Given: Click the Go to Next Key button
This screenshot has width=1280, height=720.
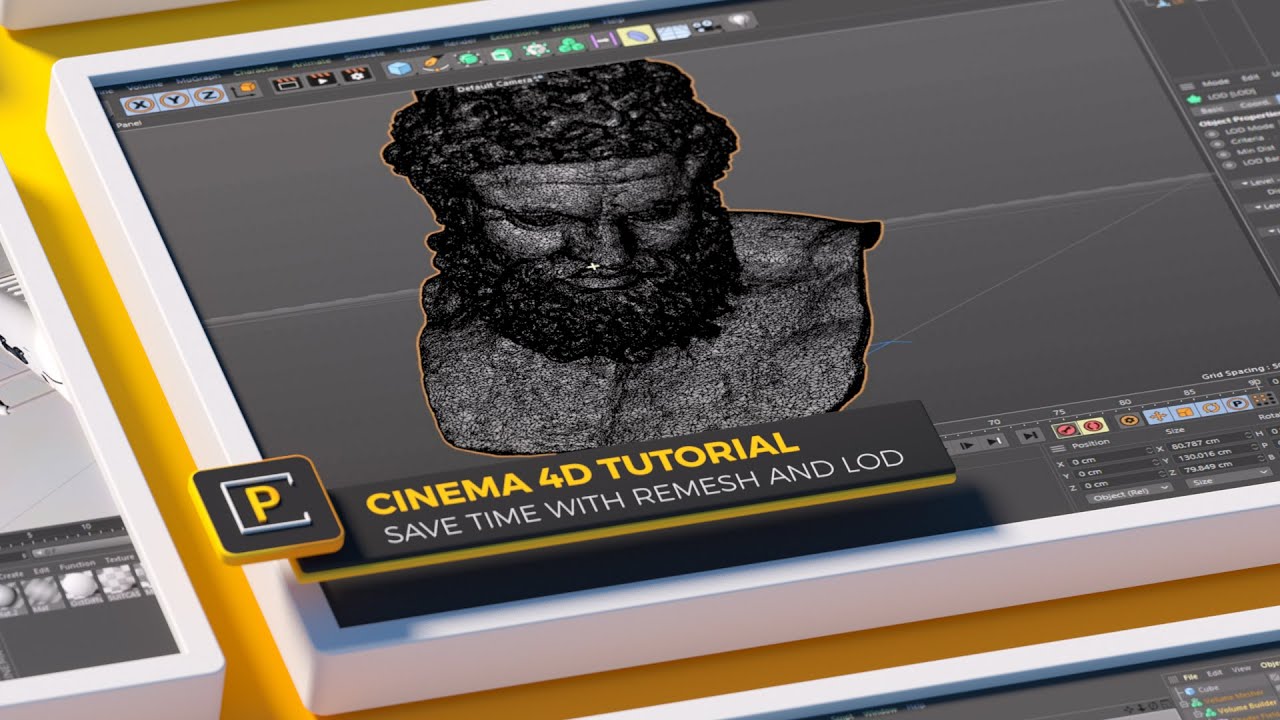Looking at the screenshot, I should (994, 441).
